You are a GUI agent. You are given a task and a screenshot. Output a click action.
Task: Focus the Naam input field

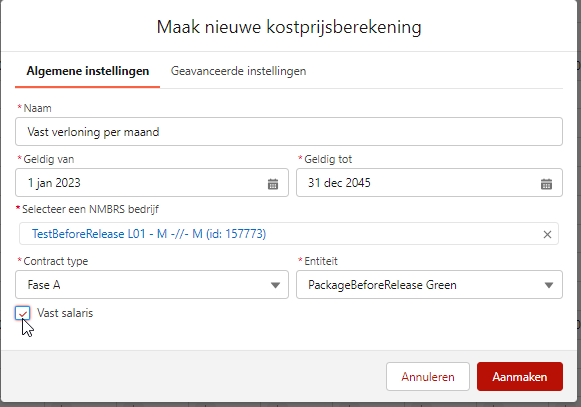coord(289,132)
